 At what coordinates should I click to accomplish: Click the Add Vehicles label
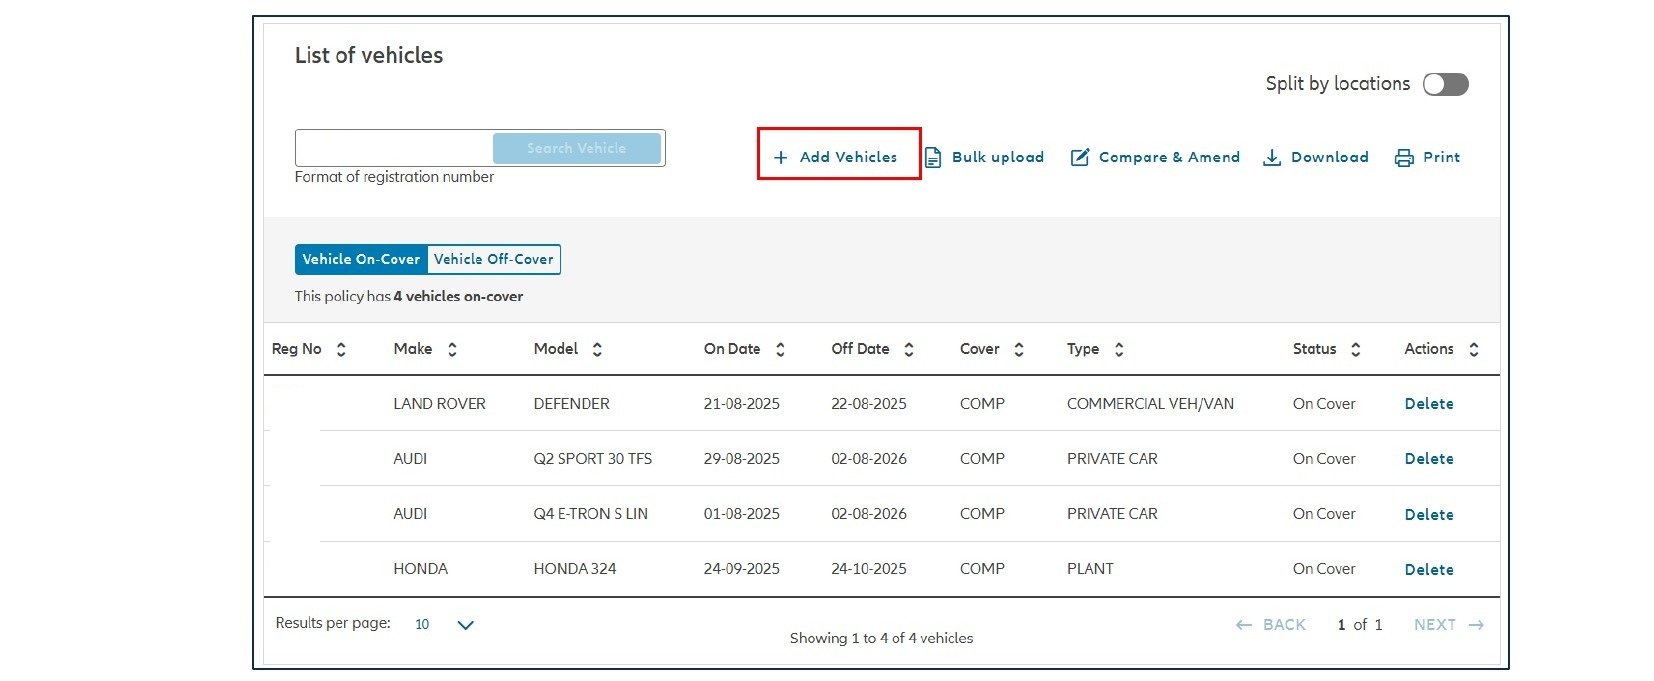coord(848,157)
